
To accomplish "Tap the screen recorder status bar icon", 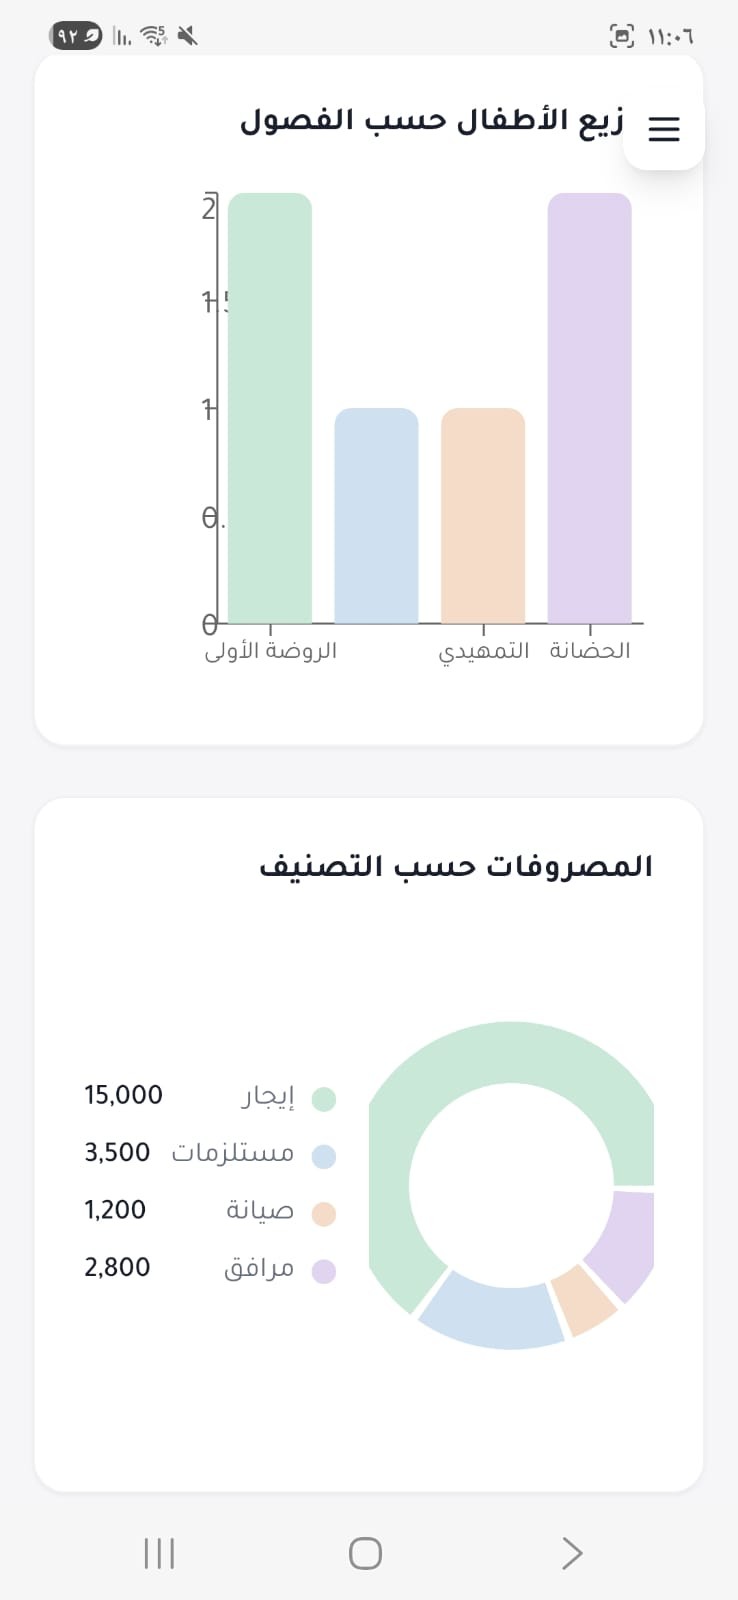I will pyautogui.click(x=622, y=37).
